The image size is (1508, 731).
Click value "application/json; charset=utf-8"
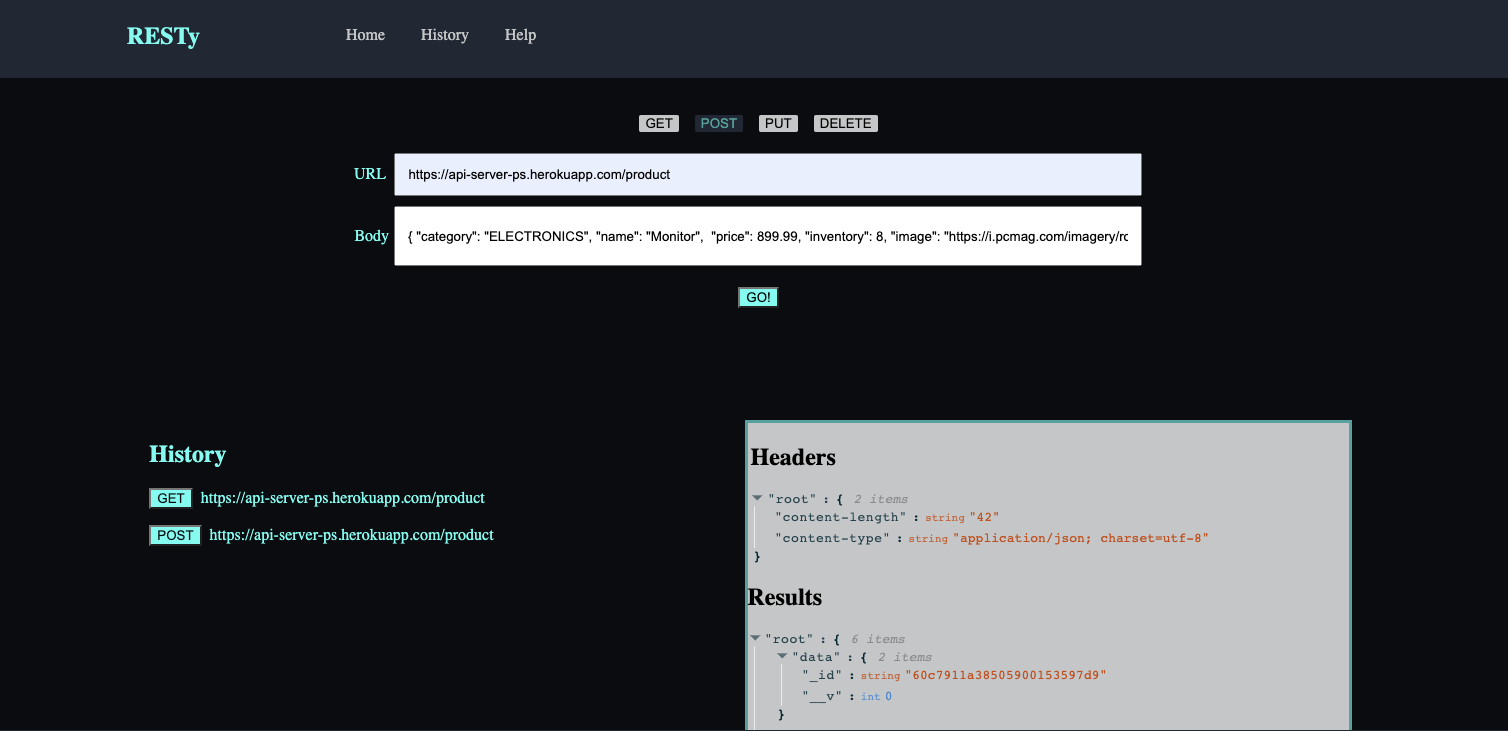1081,538
